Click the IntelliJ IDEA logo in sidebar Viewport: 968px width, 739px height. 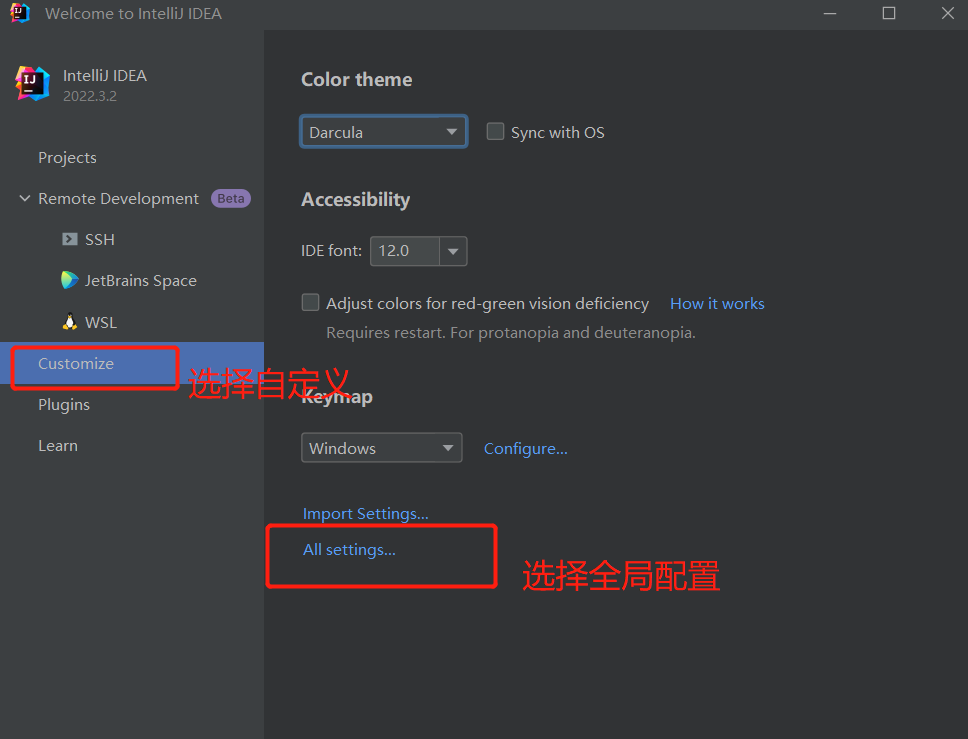pyautogui.click(x=32, y=83)
